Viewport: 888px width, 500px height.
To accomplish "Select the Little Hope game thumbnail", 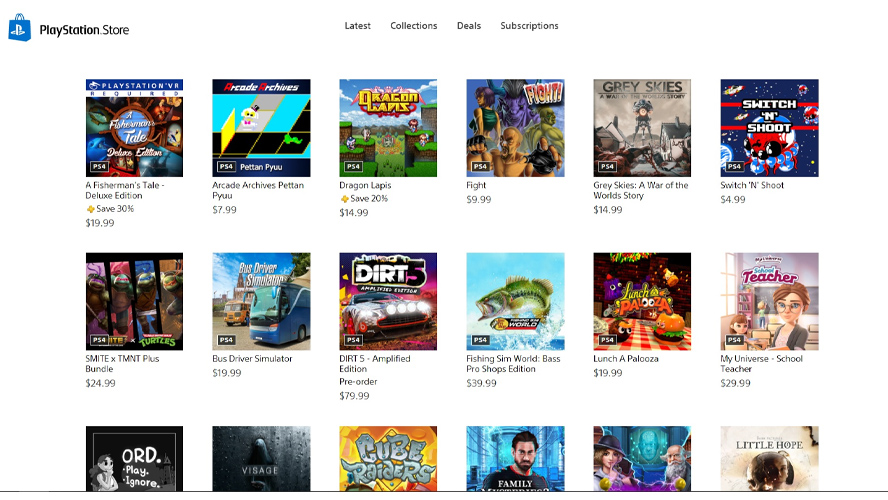I will (769, 459).
